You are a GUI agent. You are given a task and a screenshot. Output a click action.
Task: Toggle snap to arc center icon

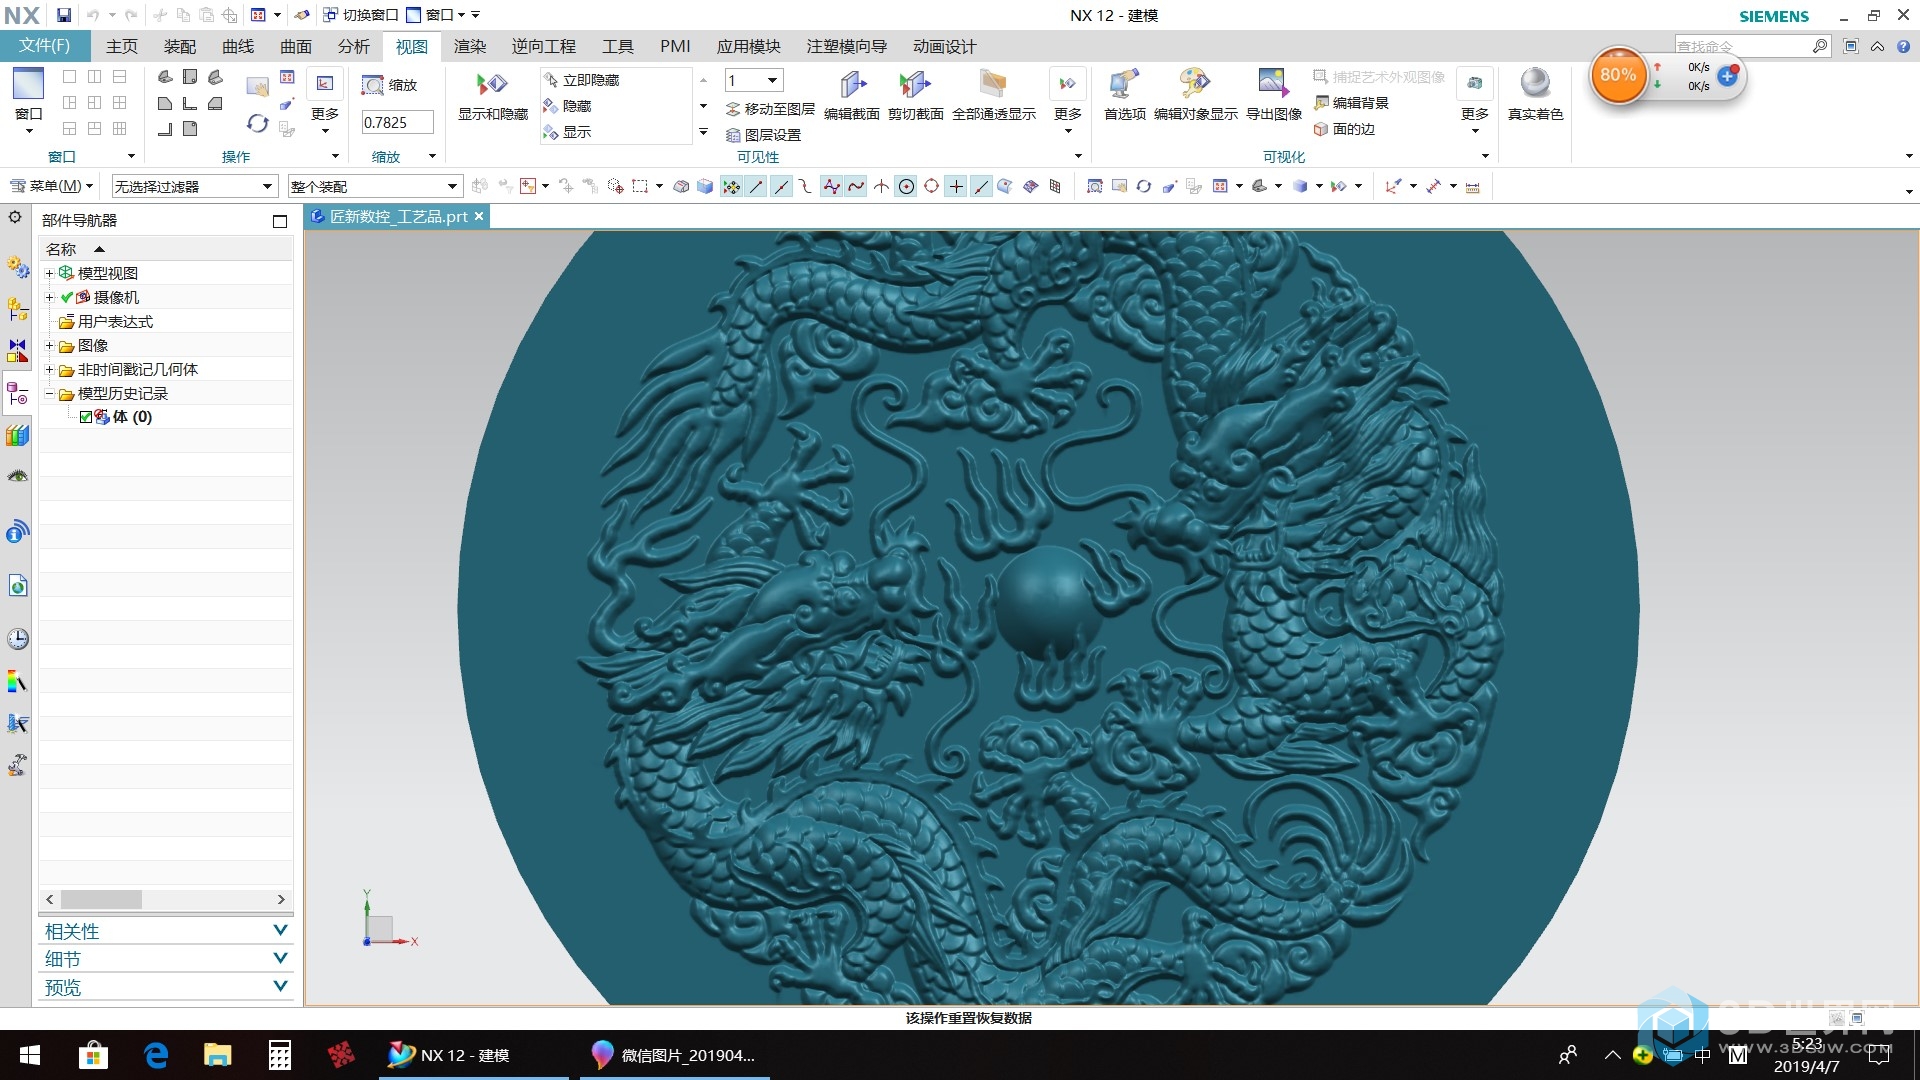[x=906, y=186]
